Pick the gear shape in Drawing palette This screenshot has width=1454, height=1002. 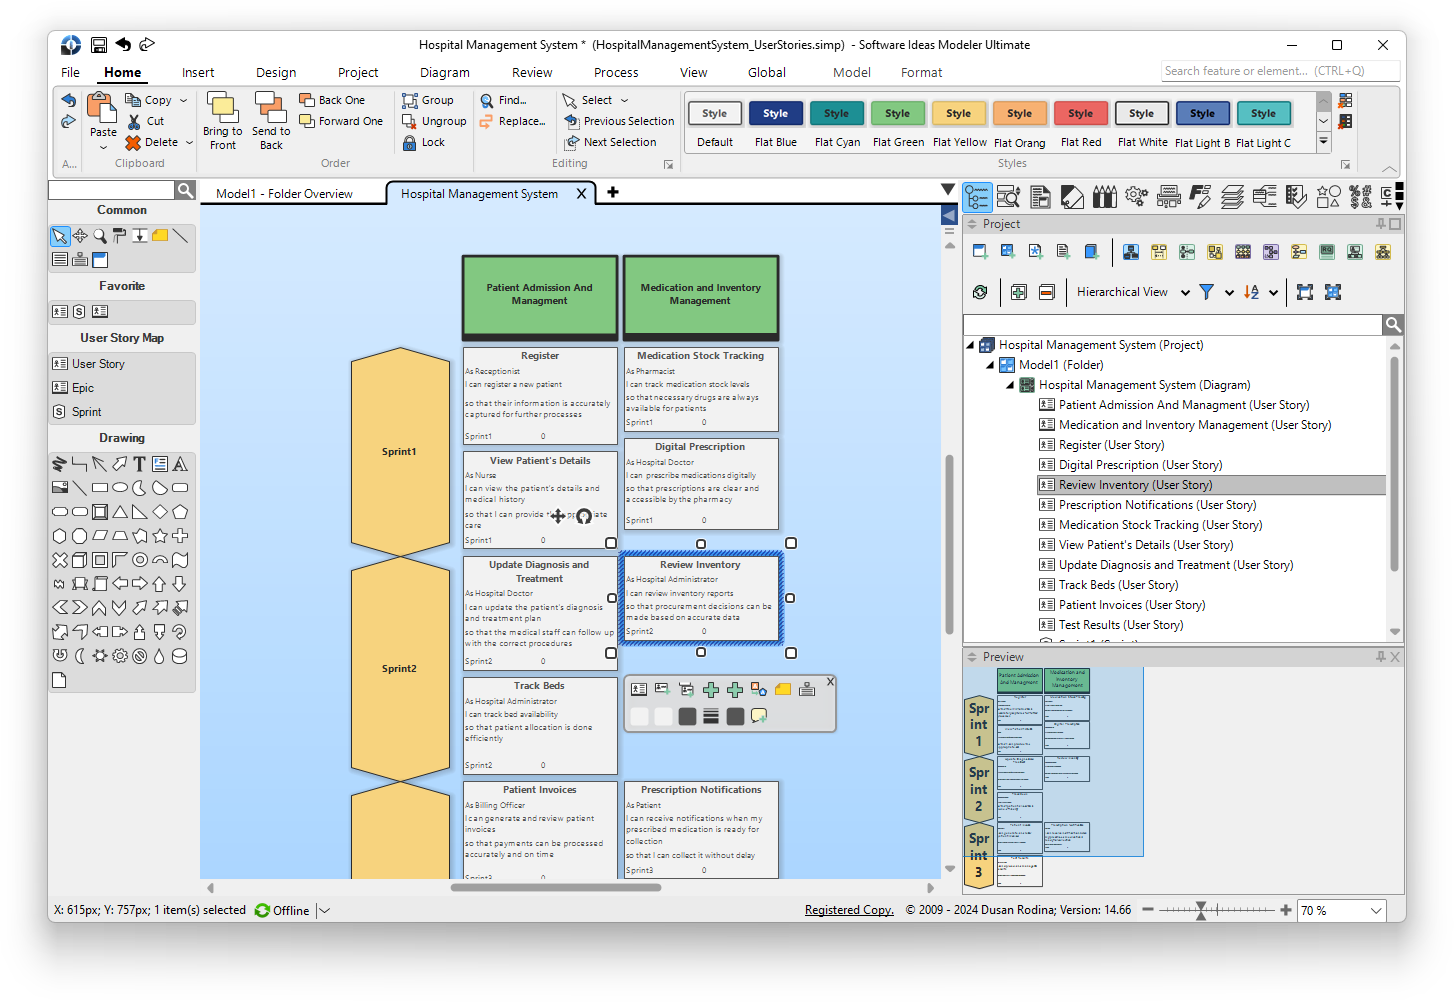120,656
